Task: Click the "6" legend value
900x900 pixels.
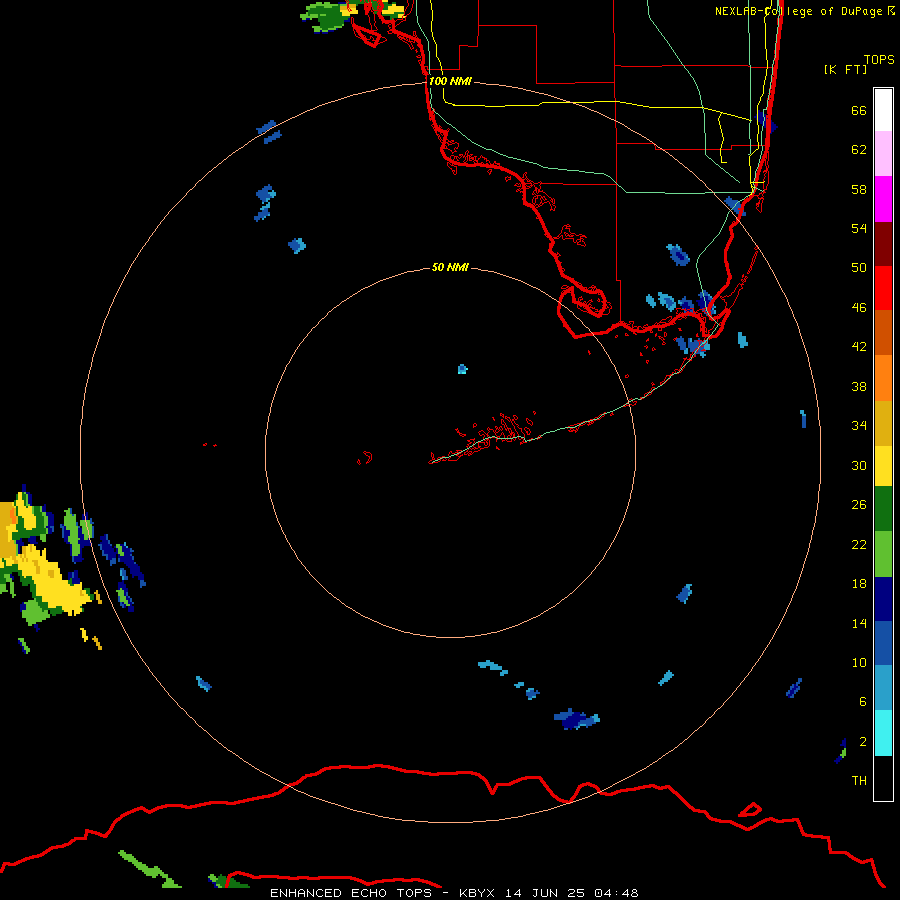Action: 863,702
